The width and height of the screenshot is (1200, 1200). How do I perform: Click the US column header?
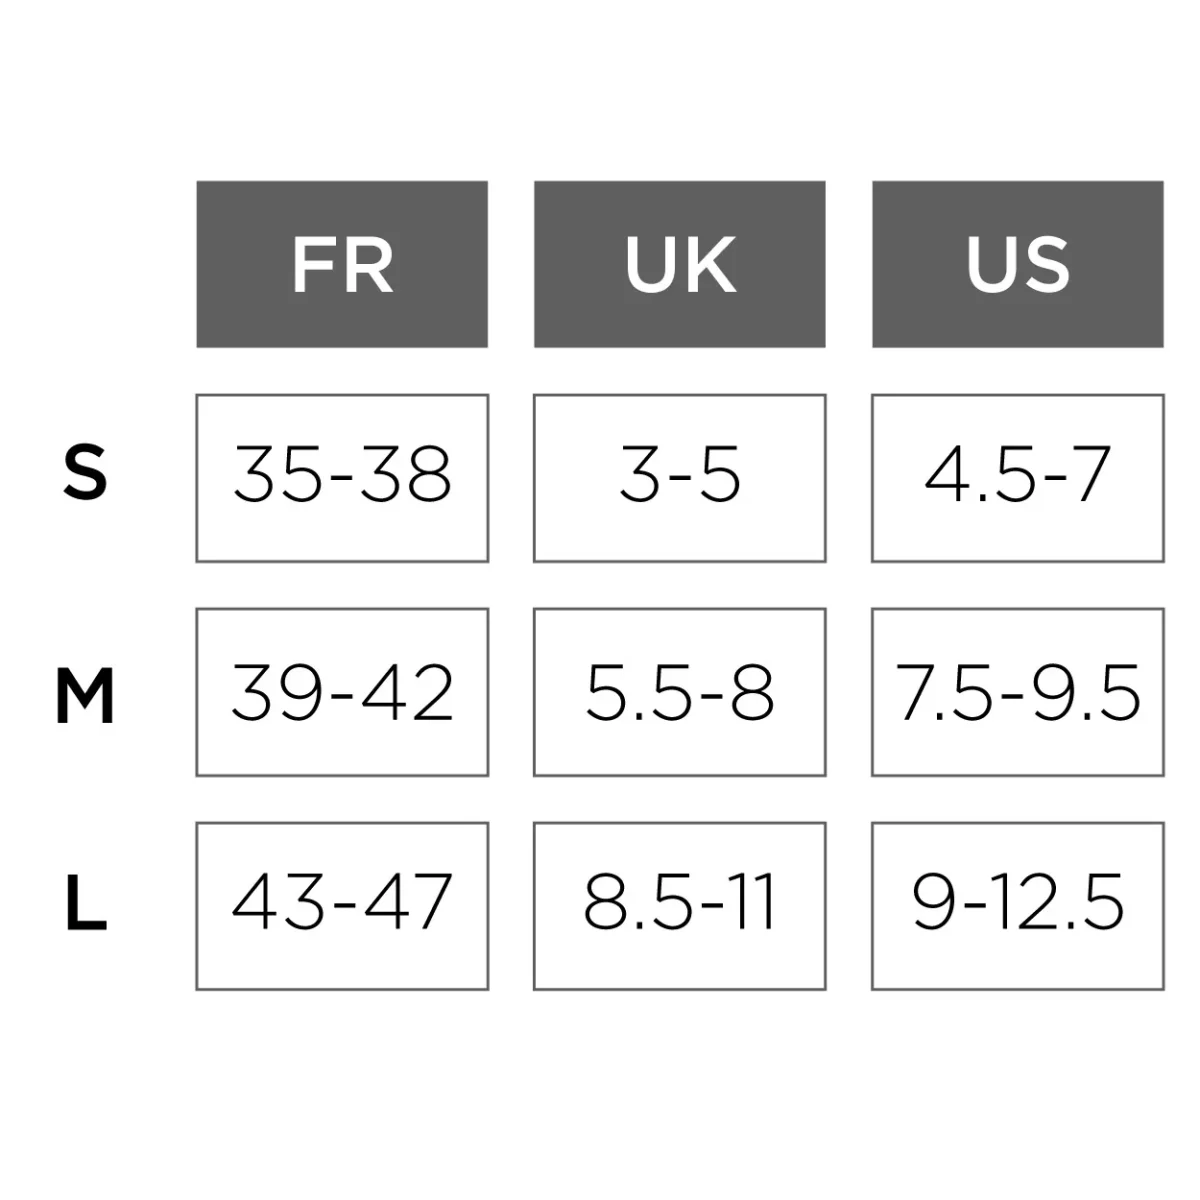(1018, 264)
